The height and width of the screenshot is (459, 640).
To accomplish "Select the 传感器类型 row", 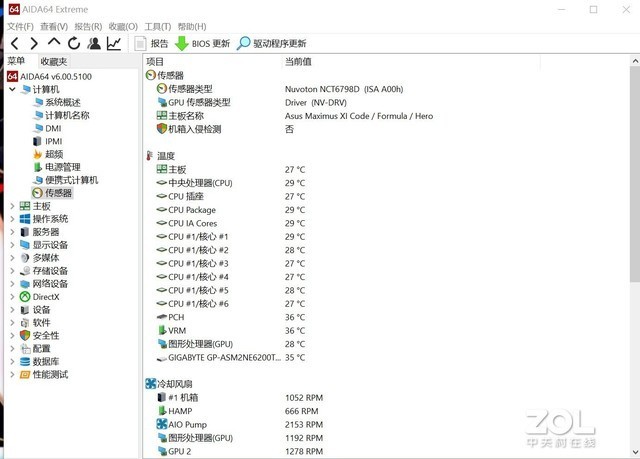I will (280, 89).
